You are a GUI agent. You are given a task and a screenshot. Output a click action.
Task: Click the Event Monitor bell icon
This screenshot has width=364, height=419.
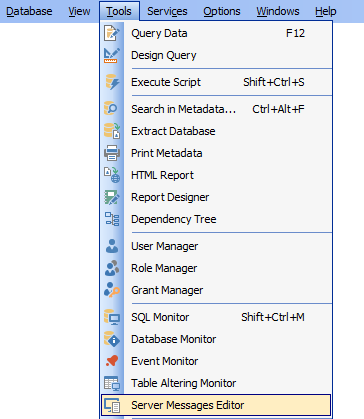point(112,361)
